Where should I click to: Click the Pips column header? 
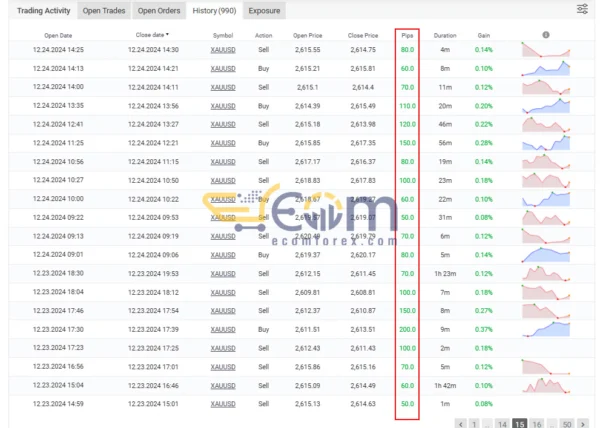(407, 36)
